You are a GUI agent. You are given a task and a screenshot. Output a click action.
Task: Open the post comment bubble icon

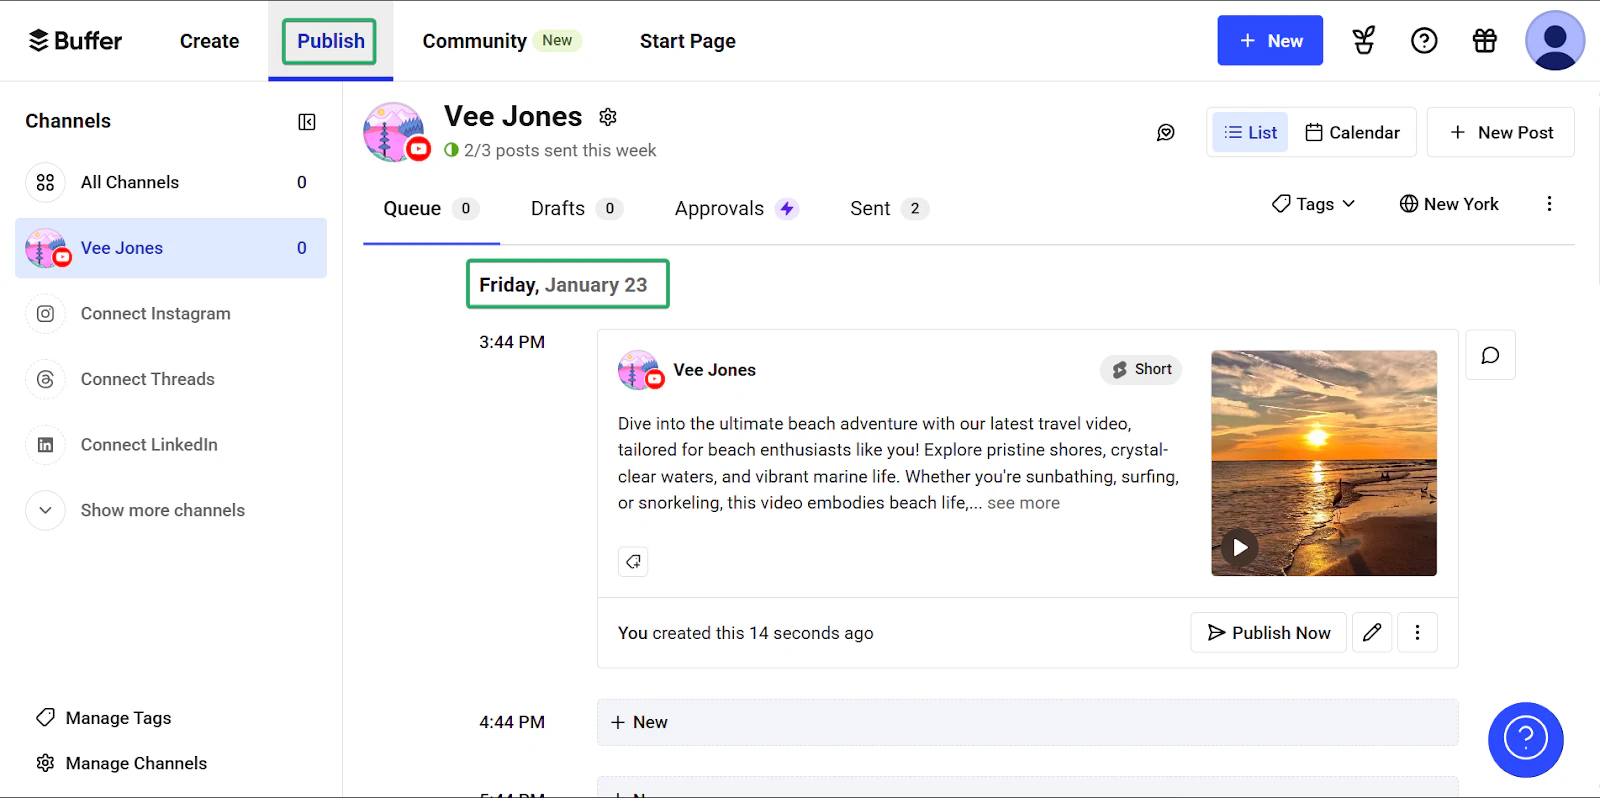tap(1490, 355)
